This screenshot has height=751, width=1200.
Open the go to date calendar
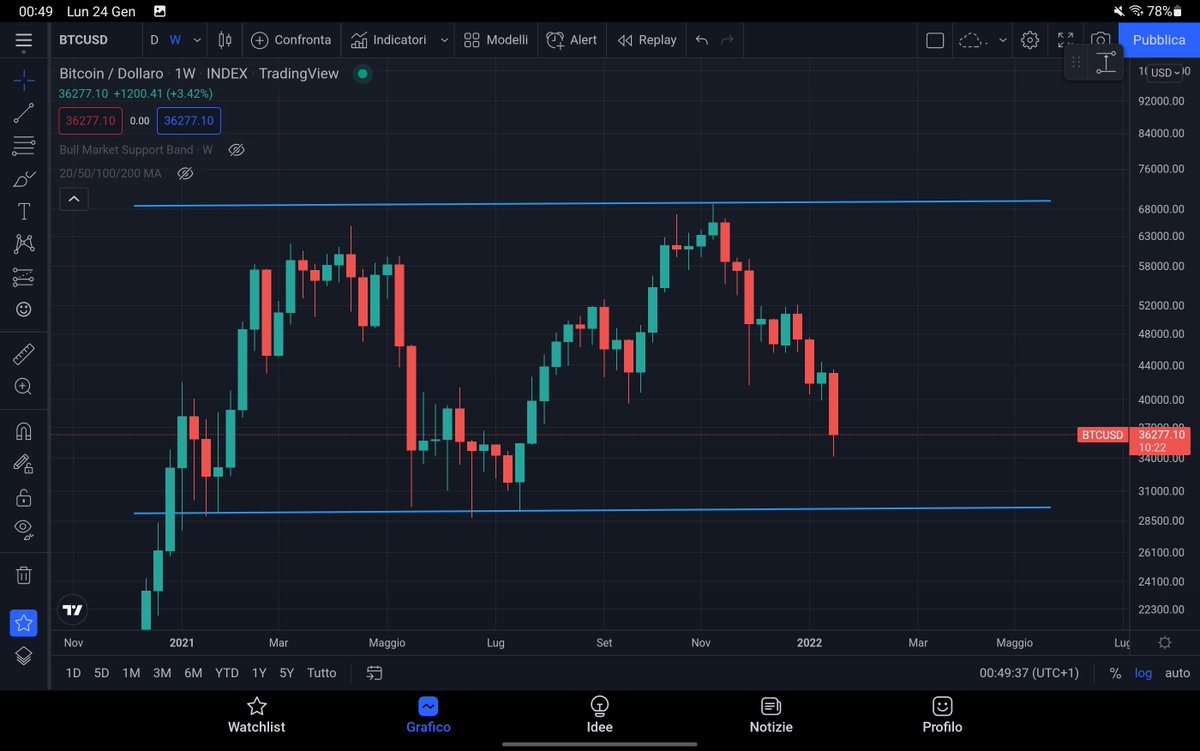[x=375, y=673]
